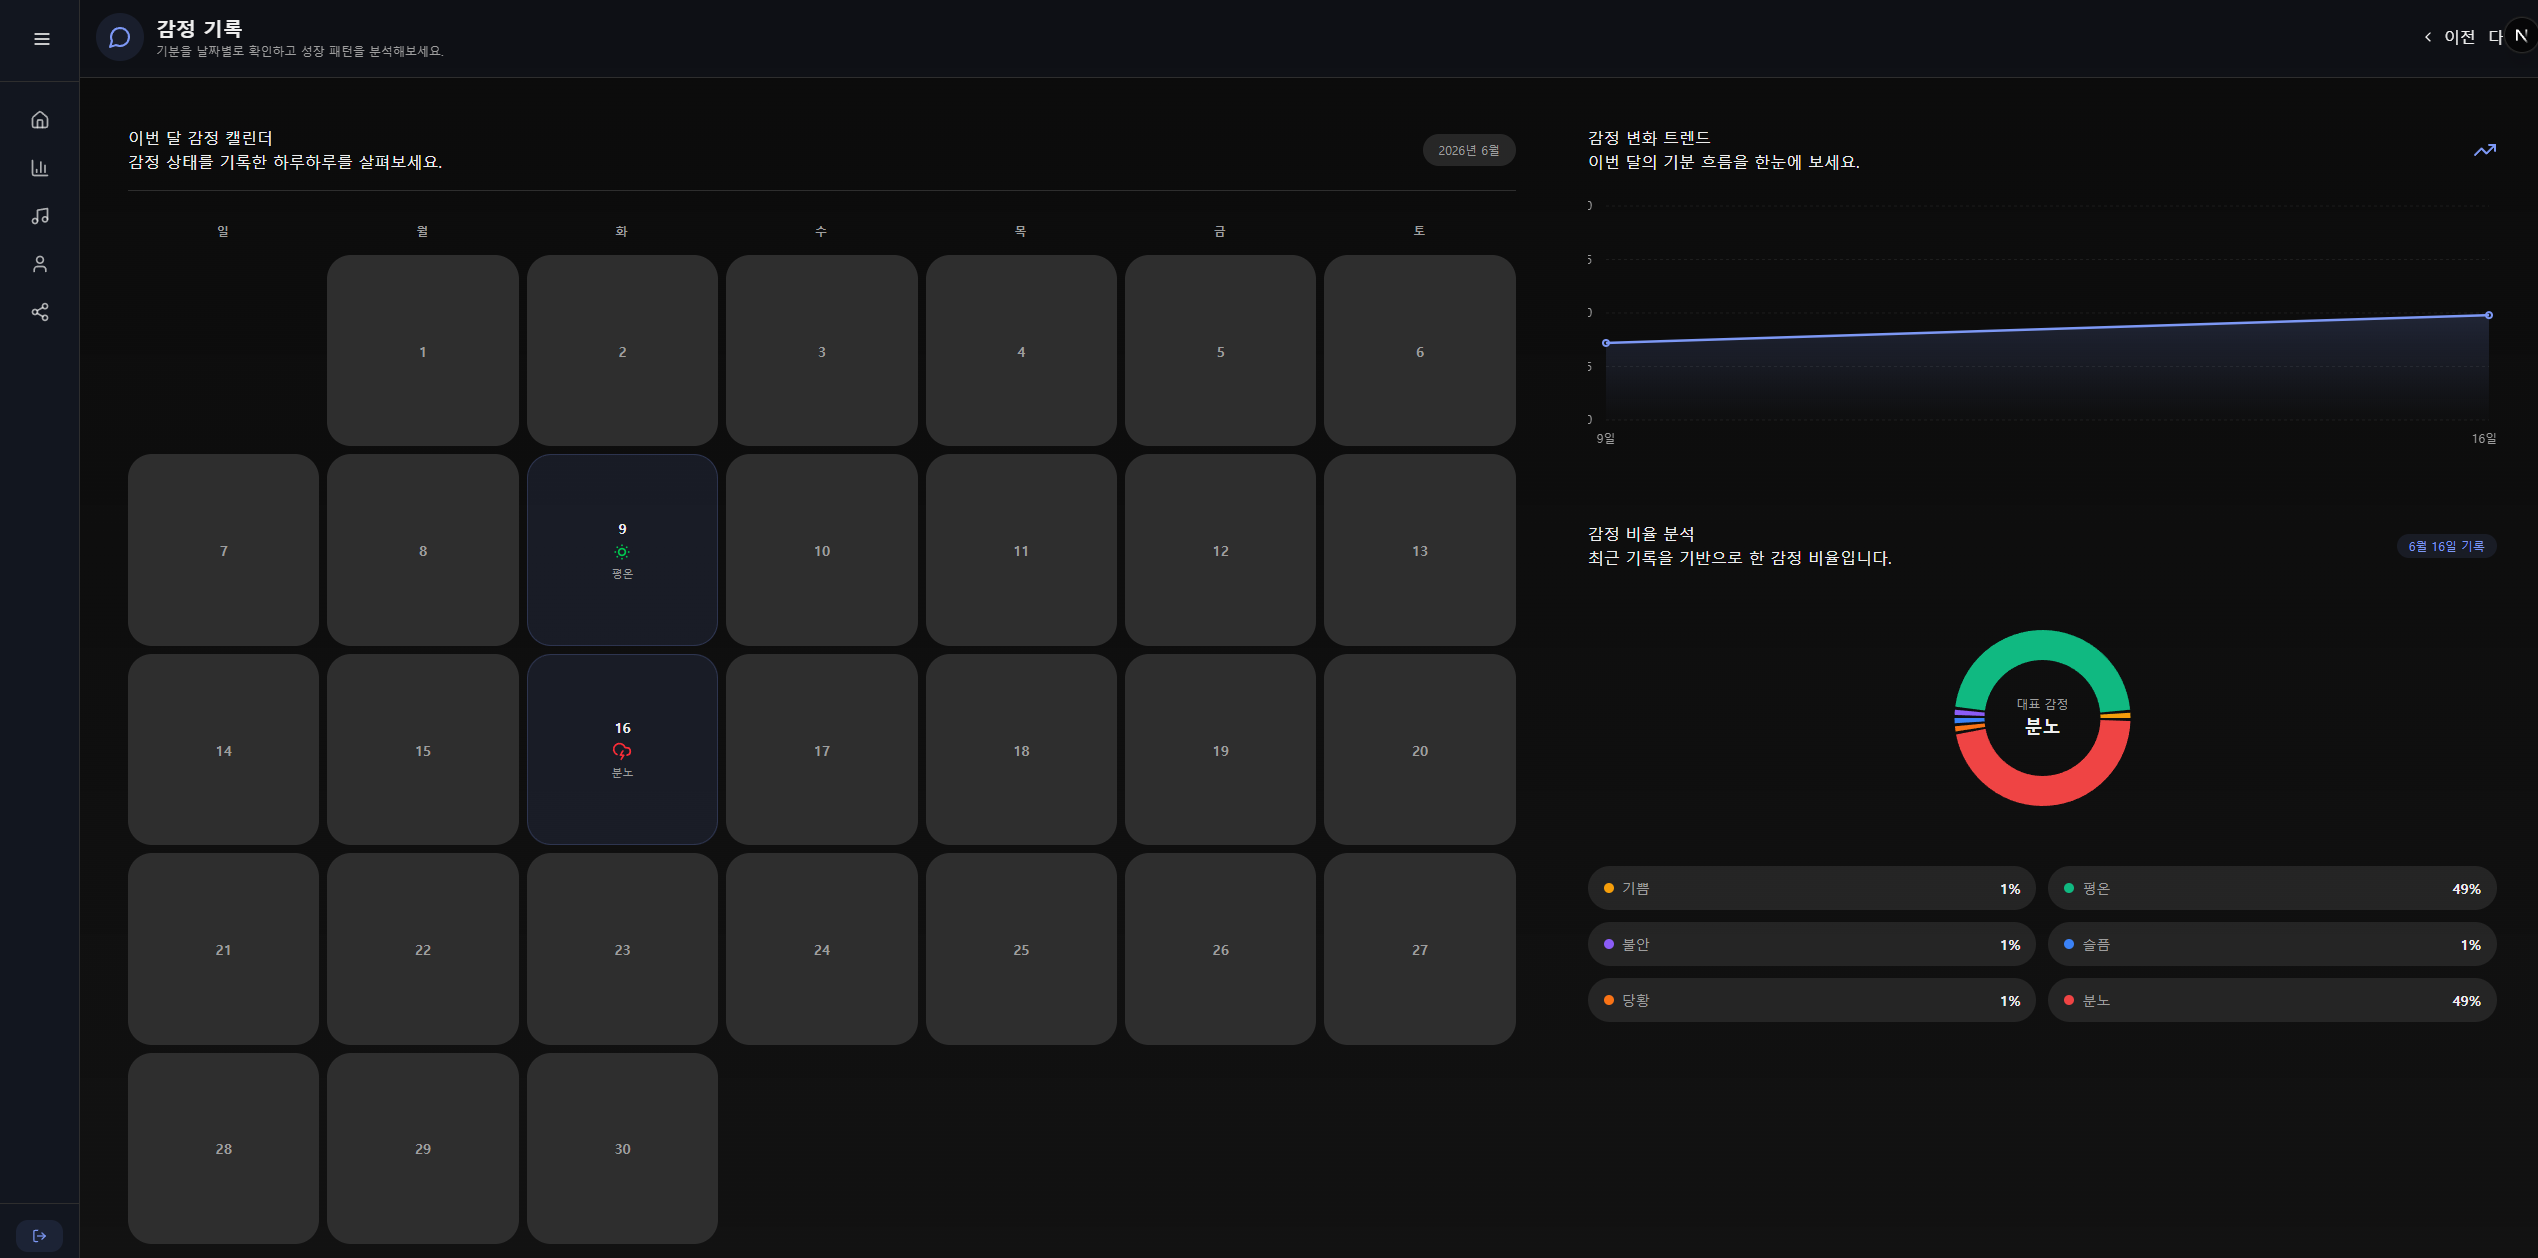The image size is (2538, 1258).
Task: Open calendar day 14
Action: (x=223, y=749)
